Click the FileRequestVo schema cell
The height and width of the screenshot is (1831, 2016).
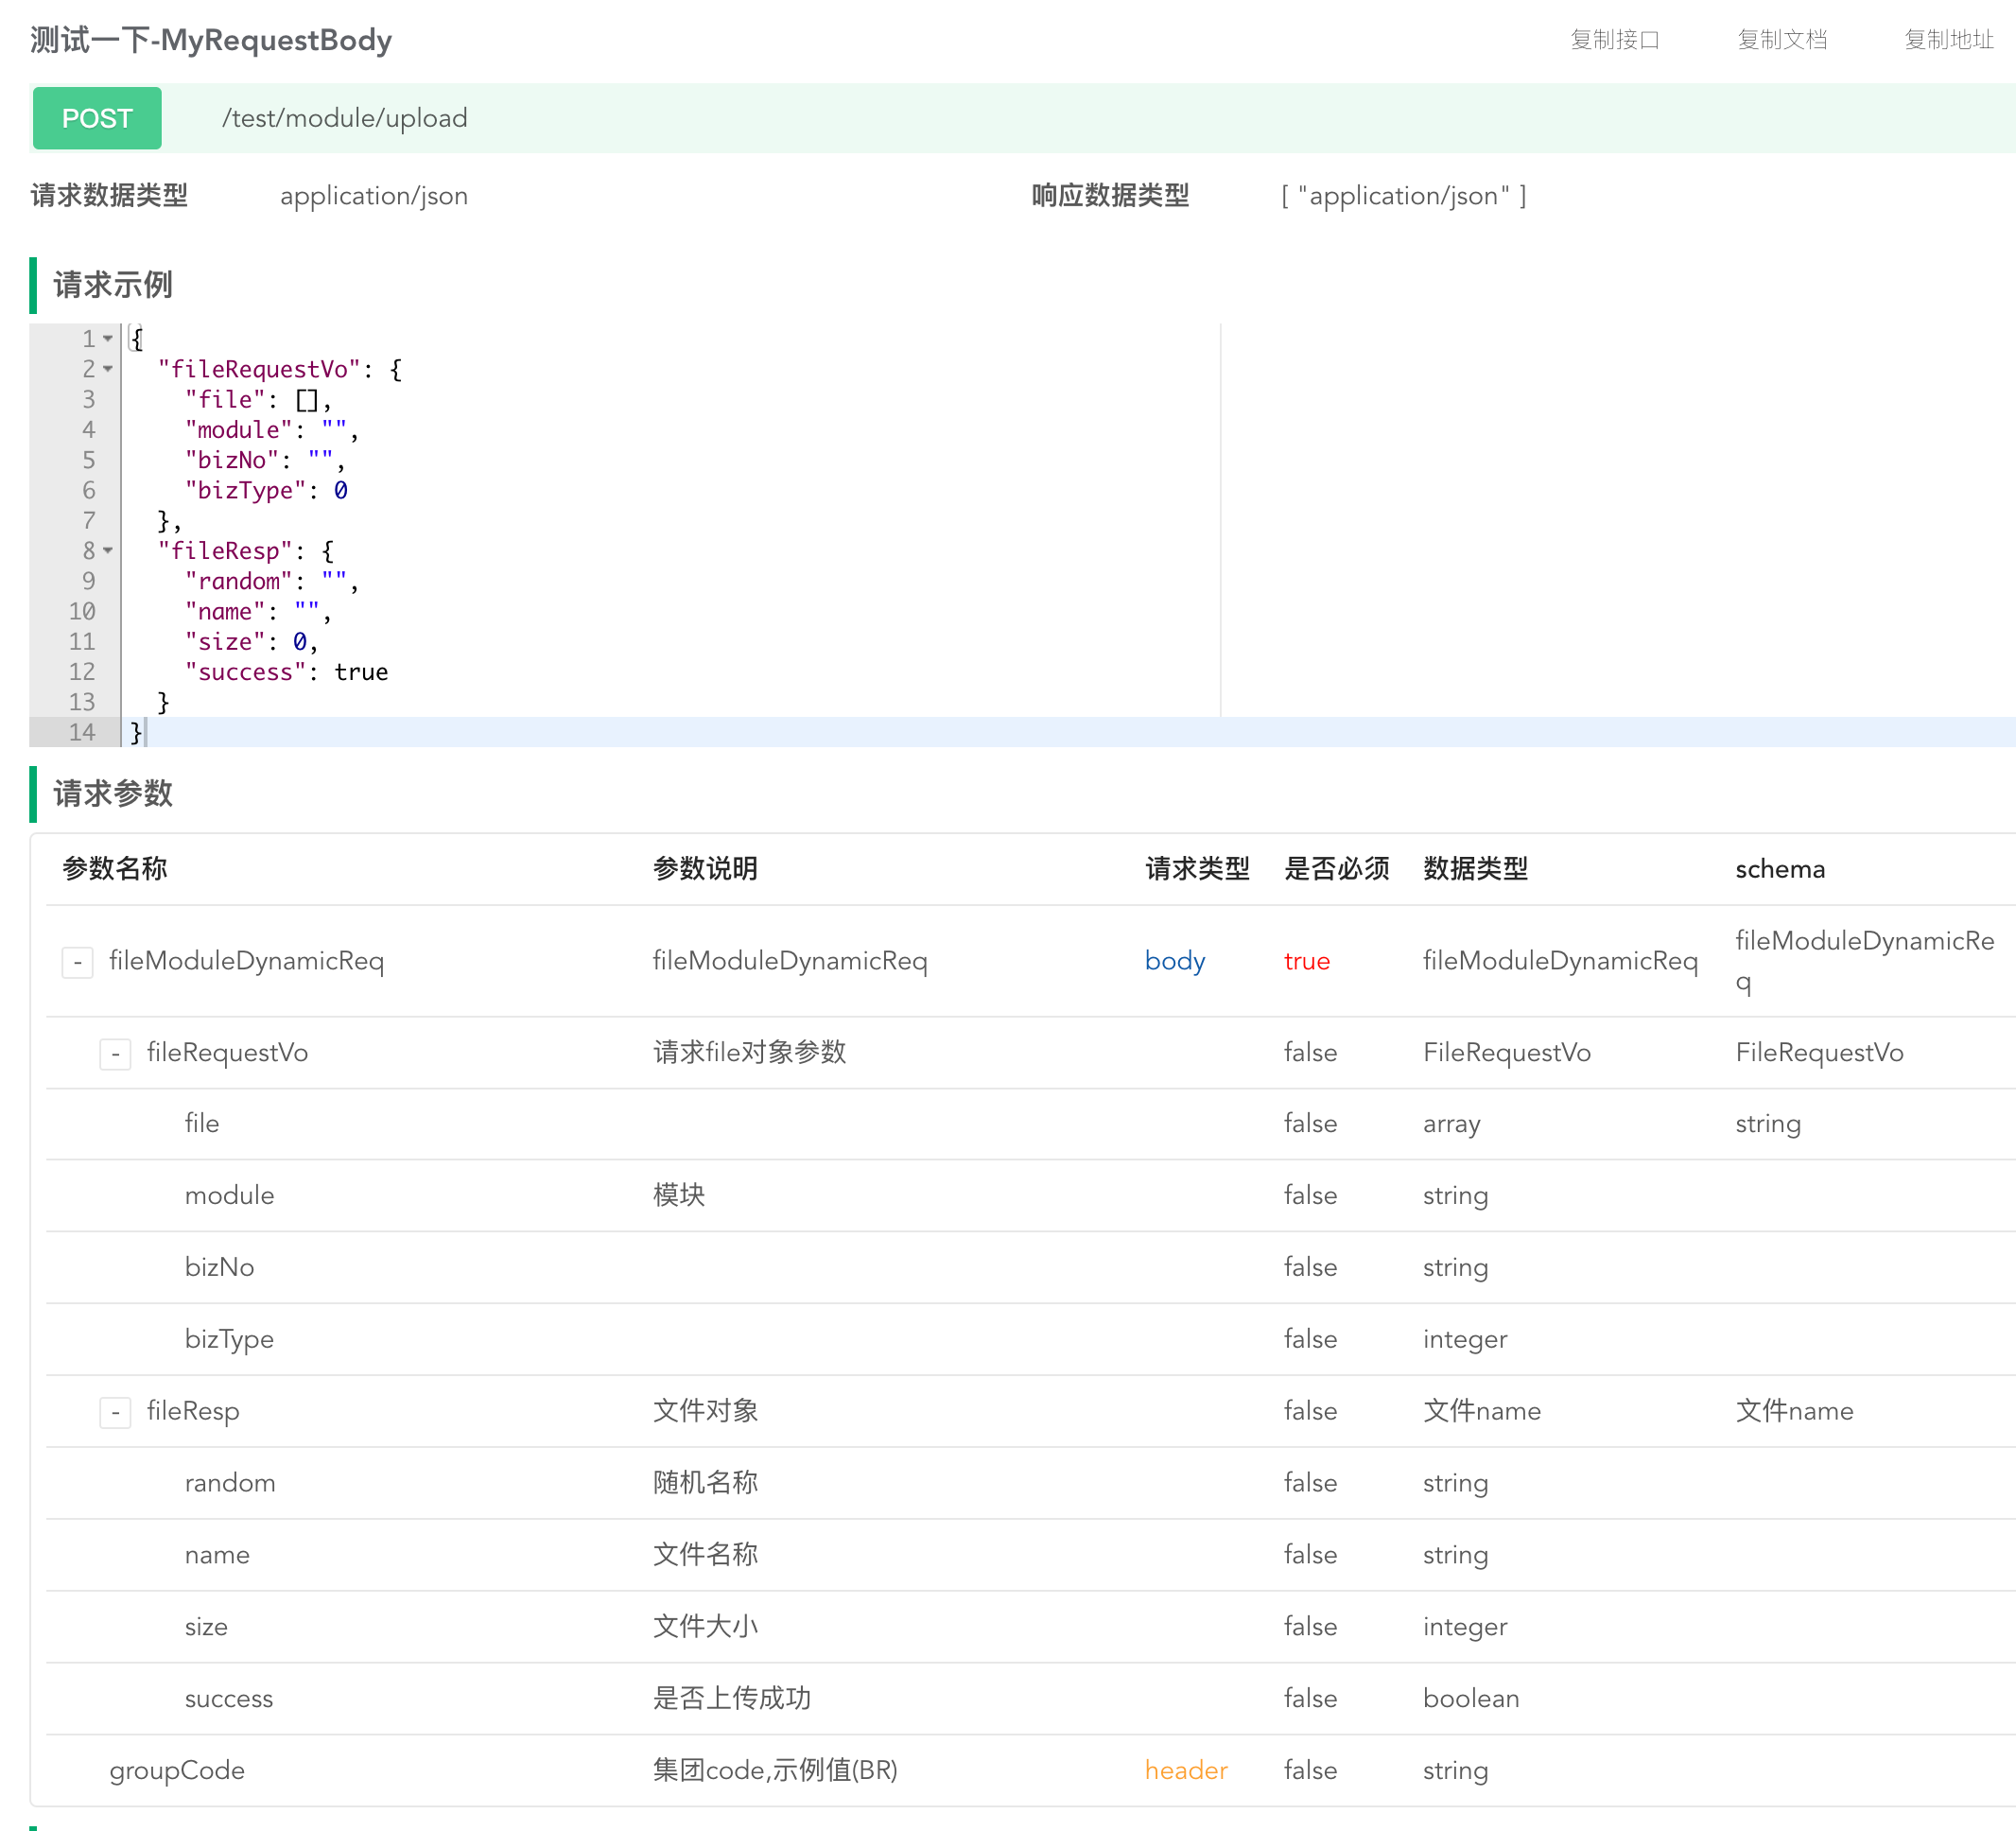(1818, 1052)
